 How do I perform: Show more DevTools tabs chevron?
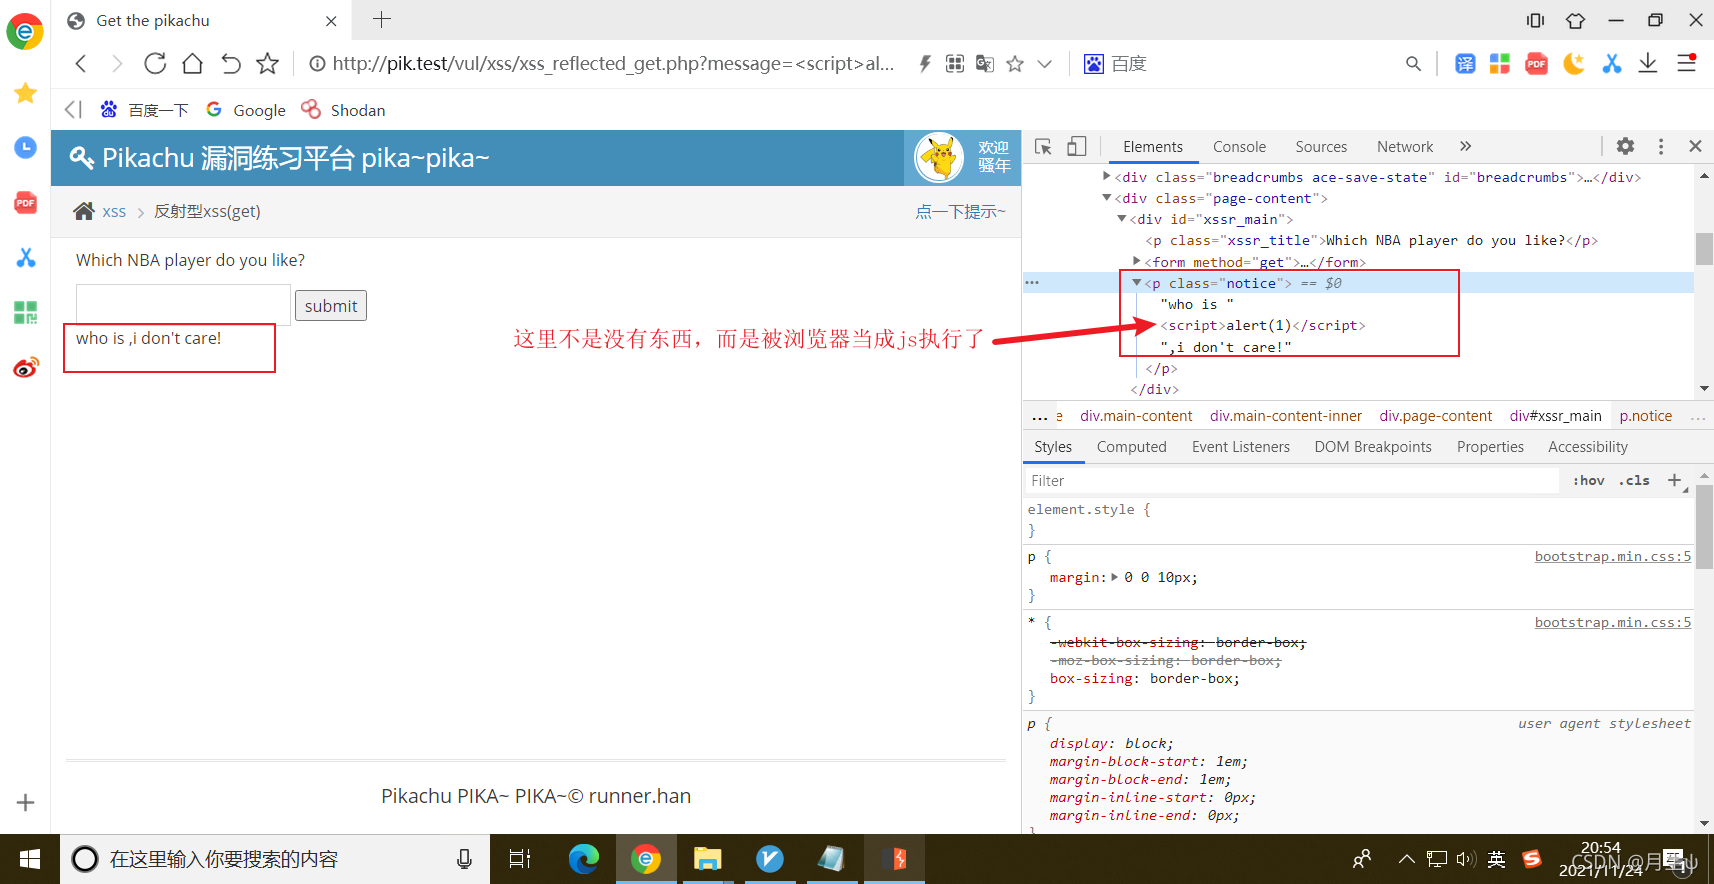pyautogui.click(x=1466, y=146)
